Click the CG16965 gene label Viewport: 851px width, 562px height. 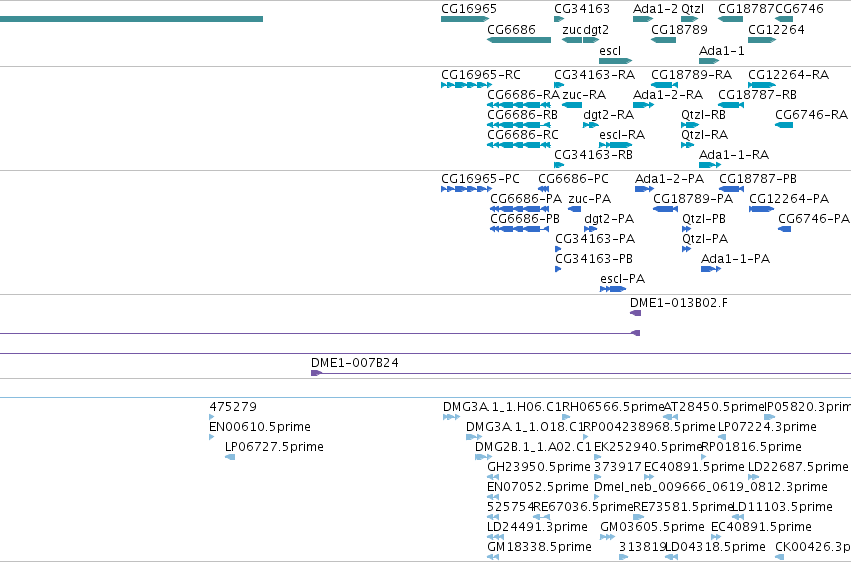(469, 9)
